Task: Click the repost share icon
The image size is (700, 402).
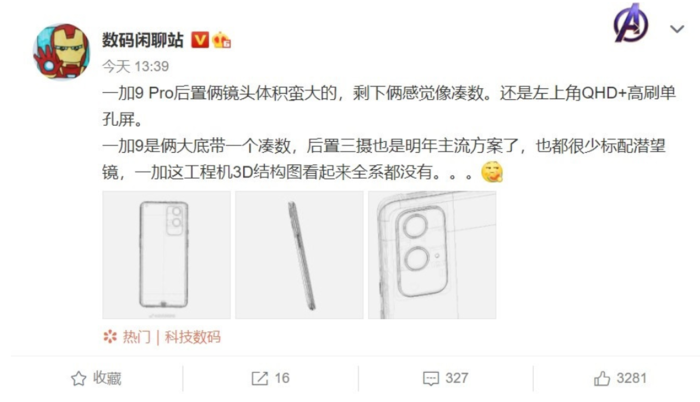Action: [x=259, y=378]
